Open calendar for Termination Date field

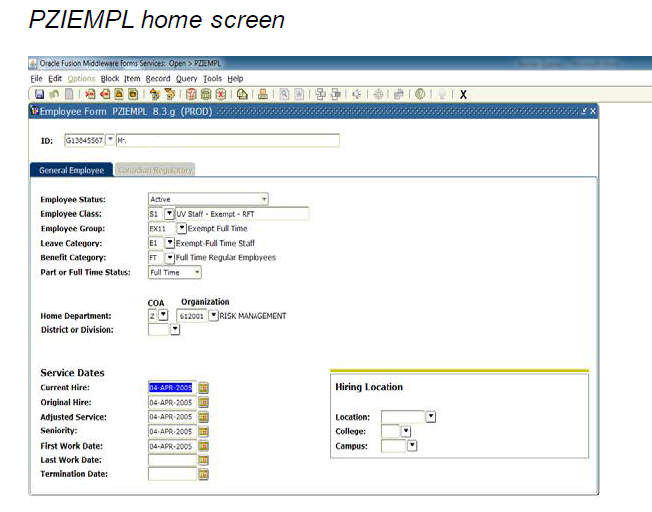204,474
